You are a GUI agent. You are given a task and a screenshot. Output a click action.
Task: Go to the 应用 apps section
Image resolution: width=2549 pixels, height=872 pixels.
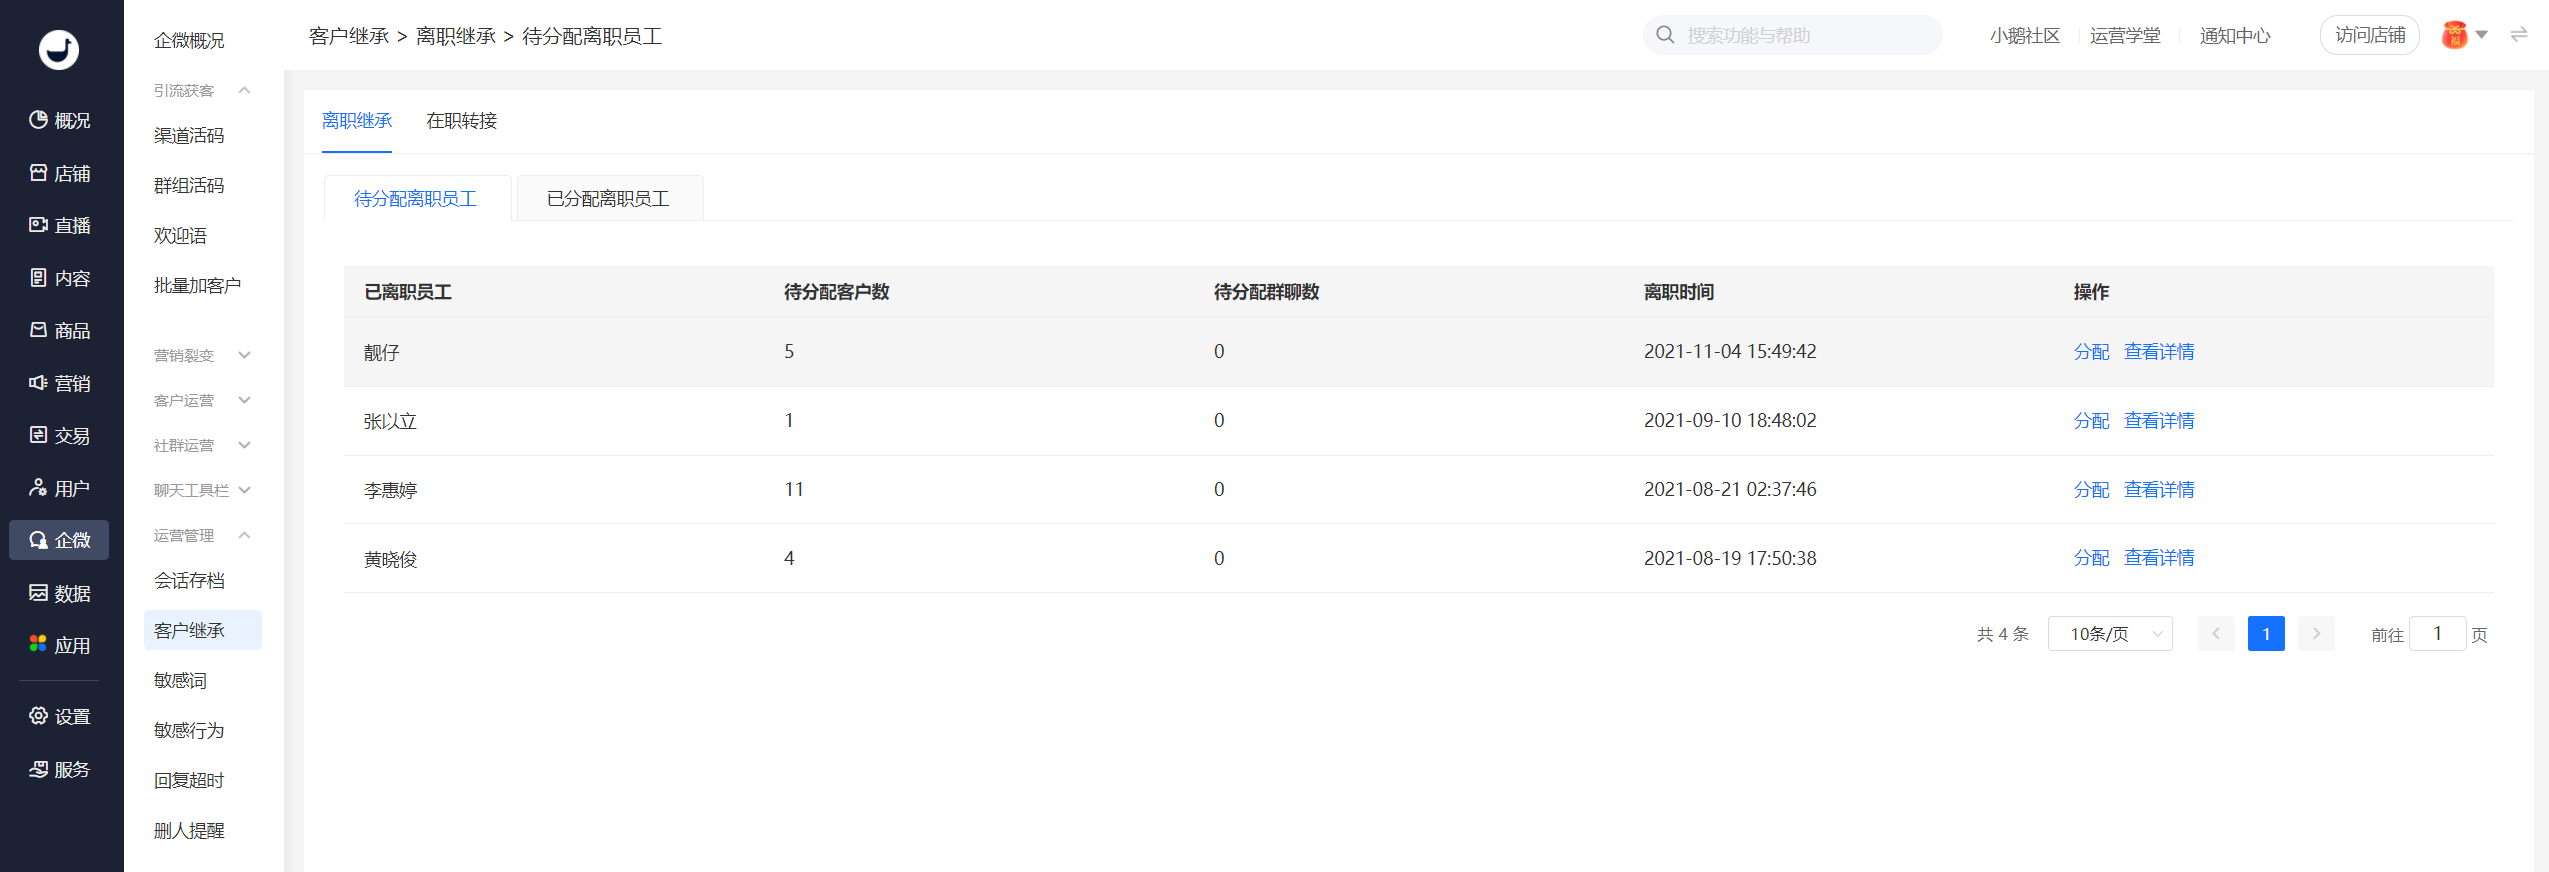click(x=60, y=646)
